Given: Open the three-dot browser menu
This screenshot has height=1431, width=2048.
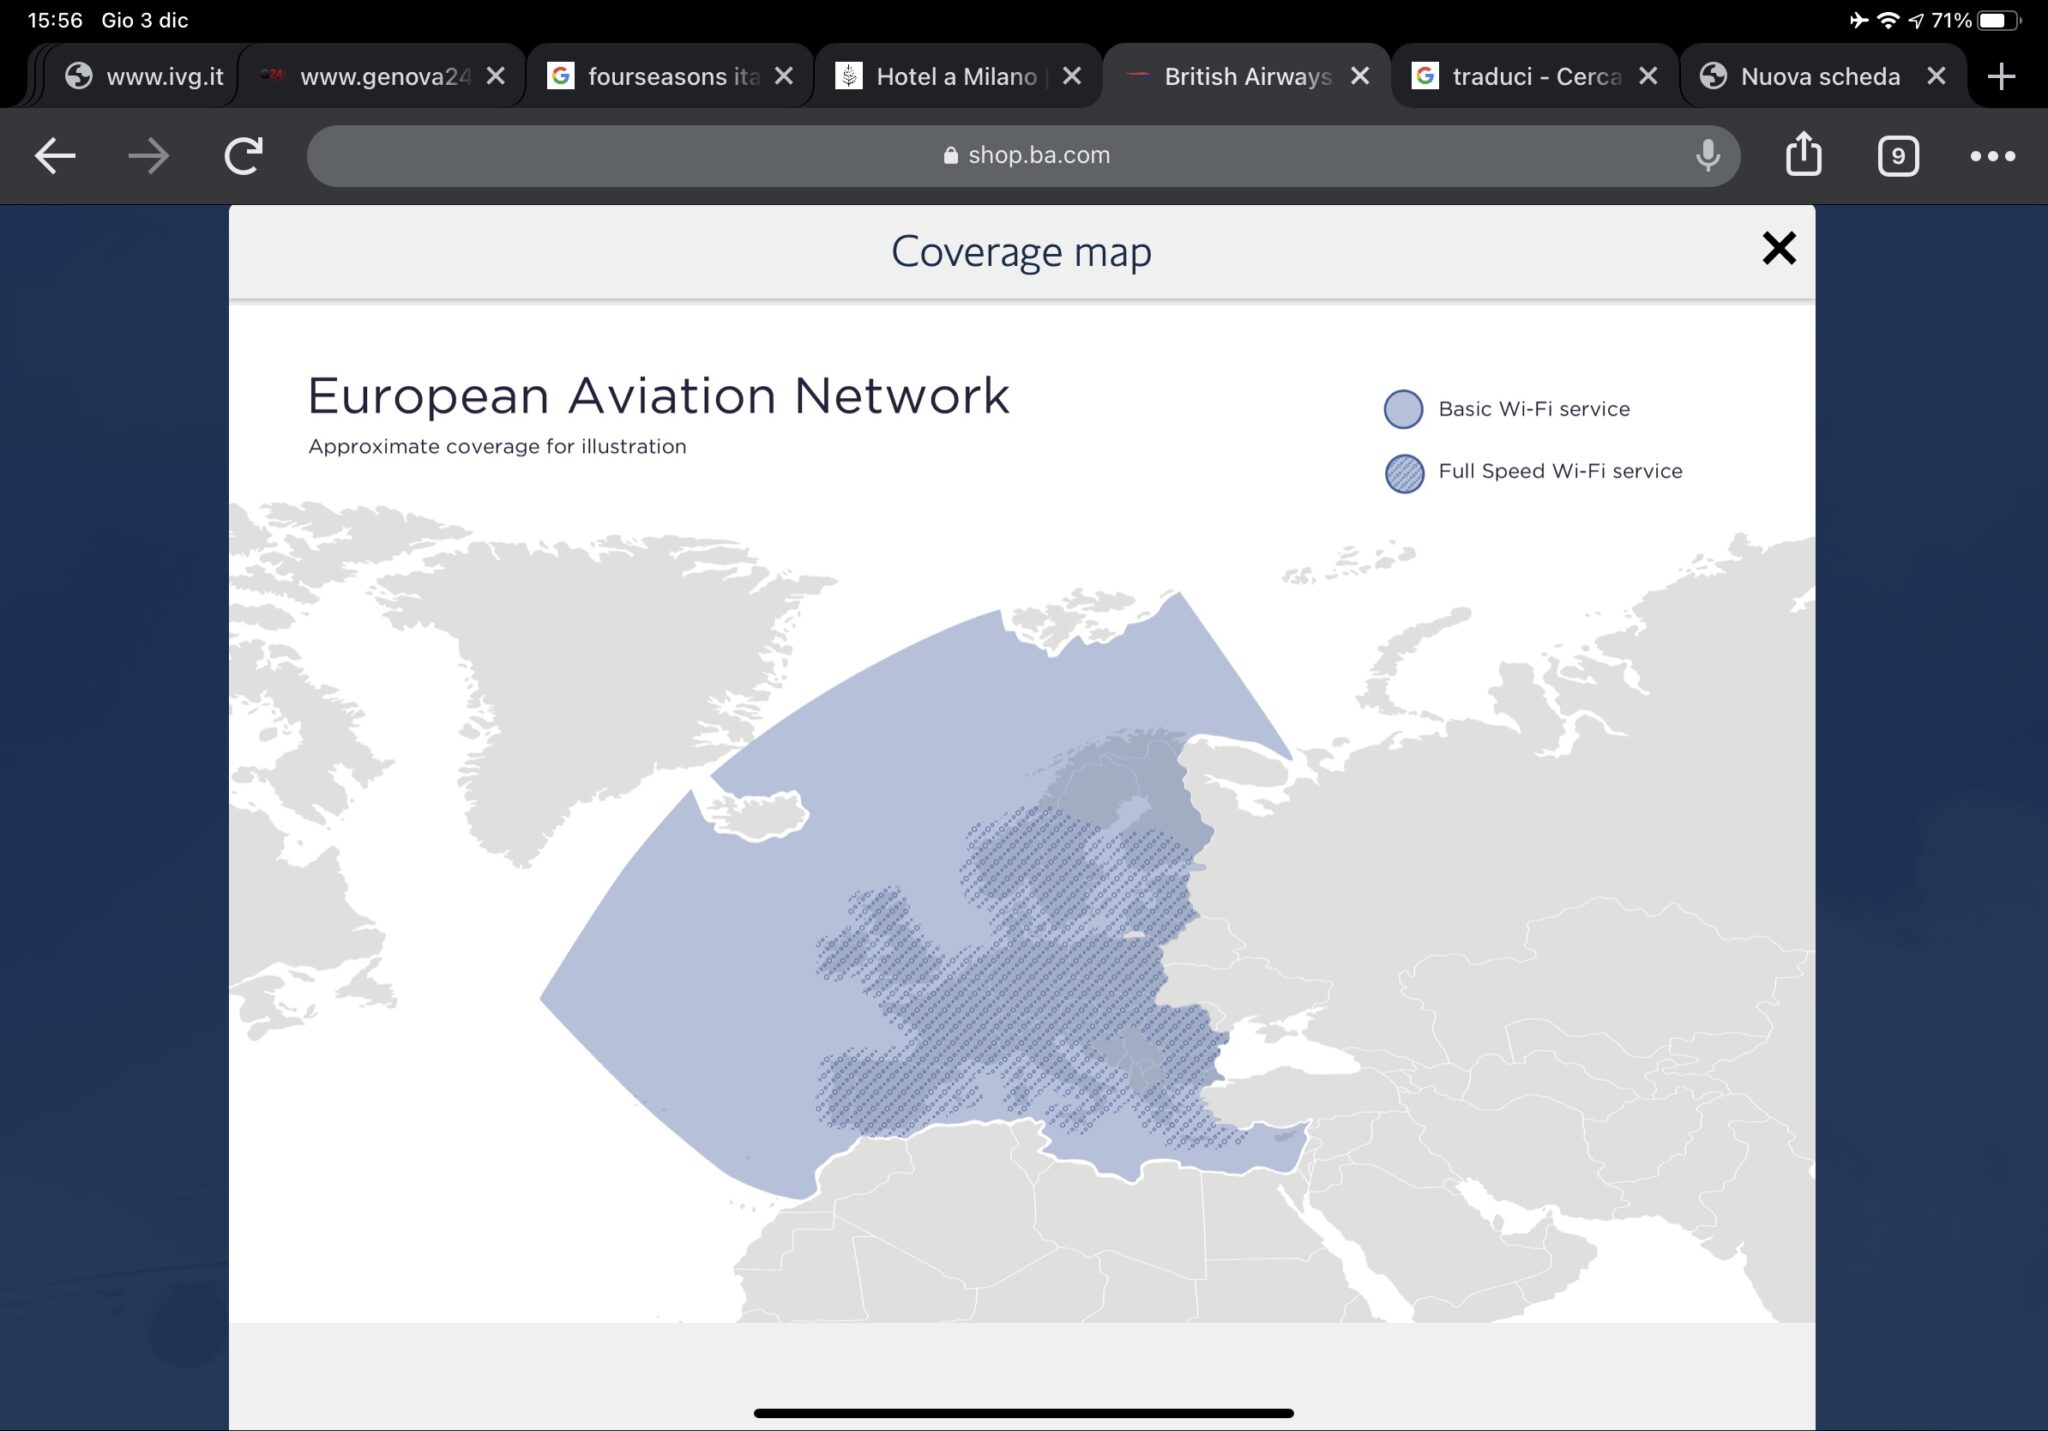Looking at the screenshot, I should coord(1992,156).
